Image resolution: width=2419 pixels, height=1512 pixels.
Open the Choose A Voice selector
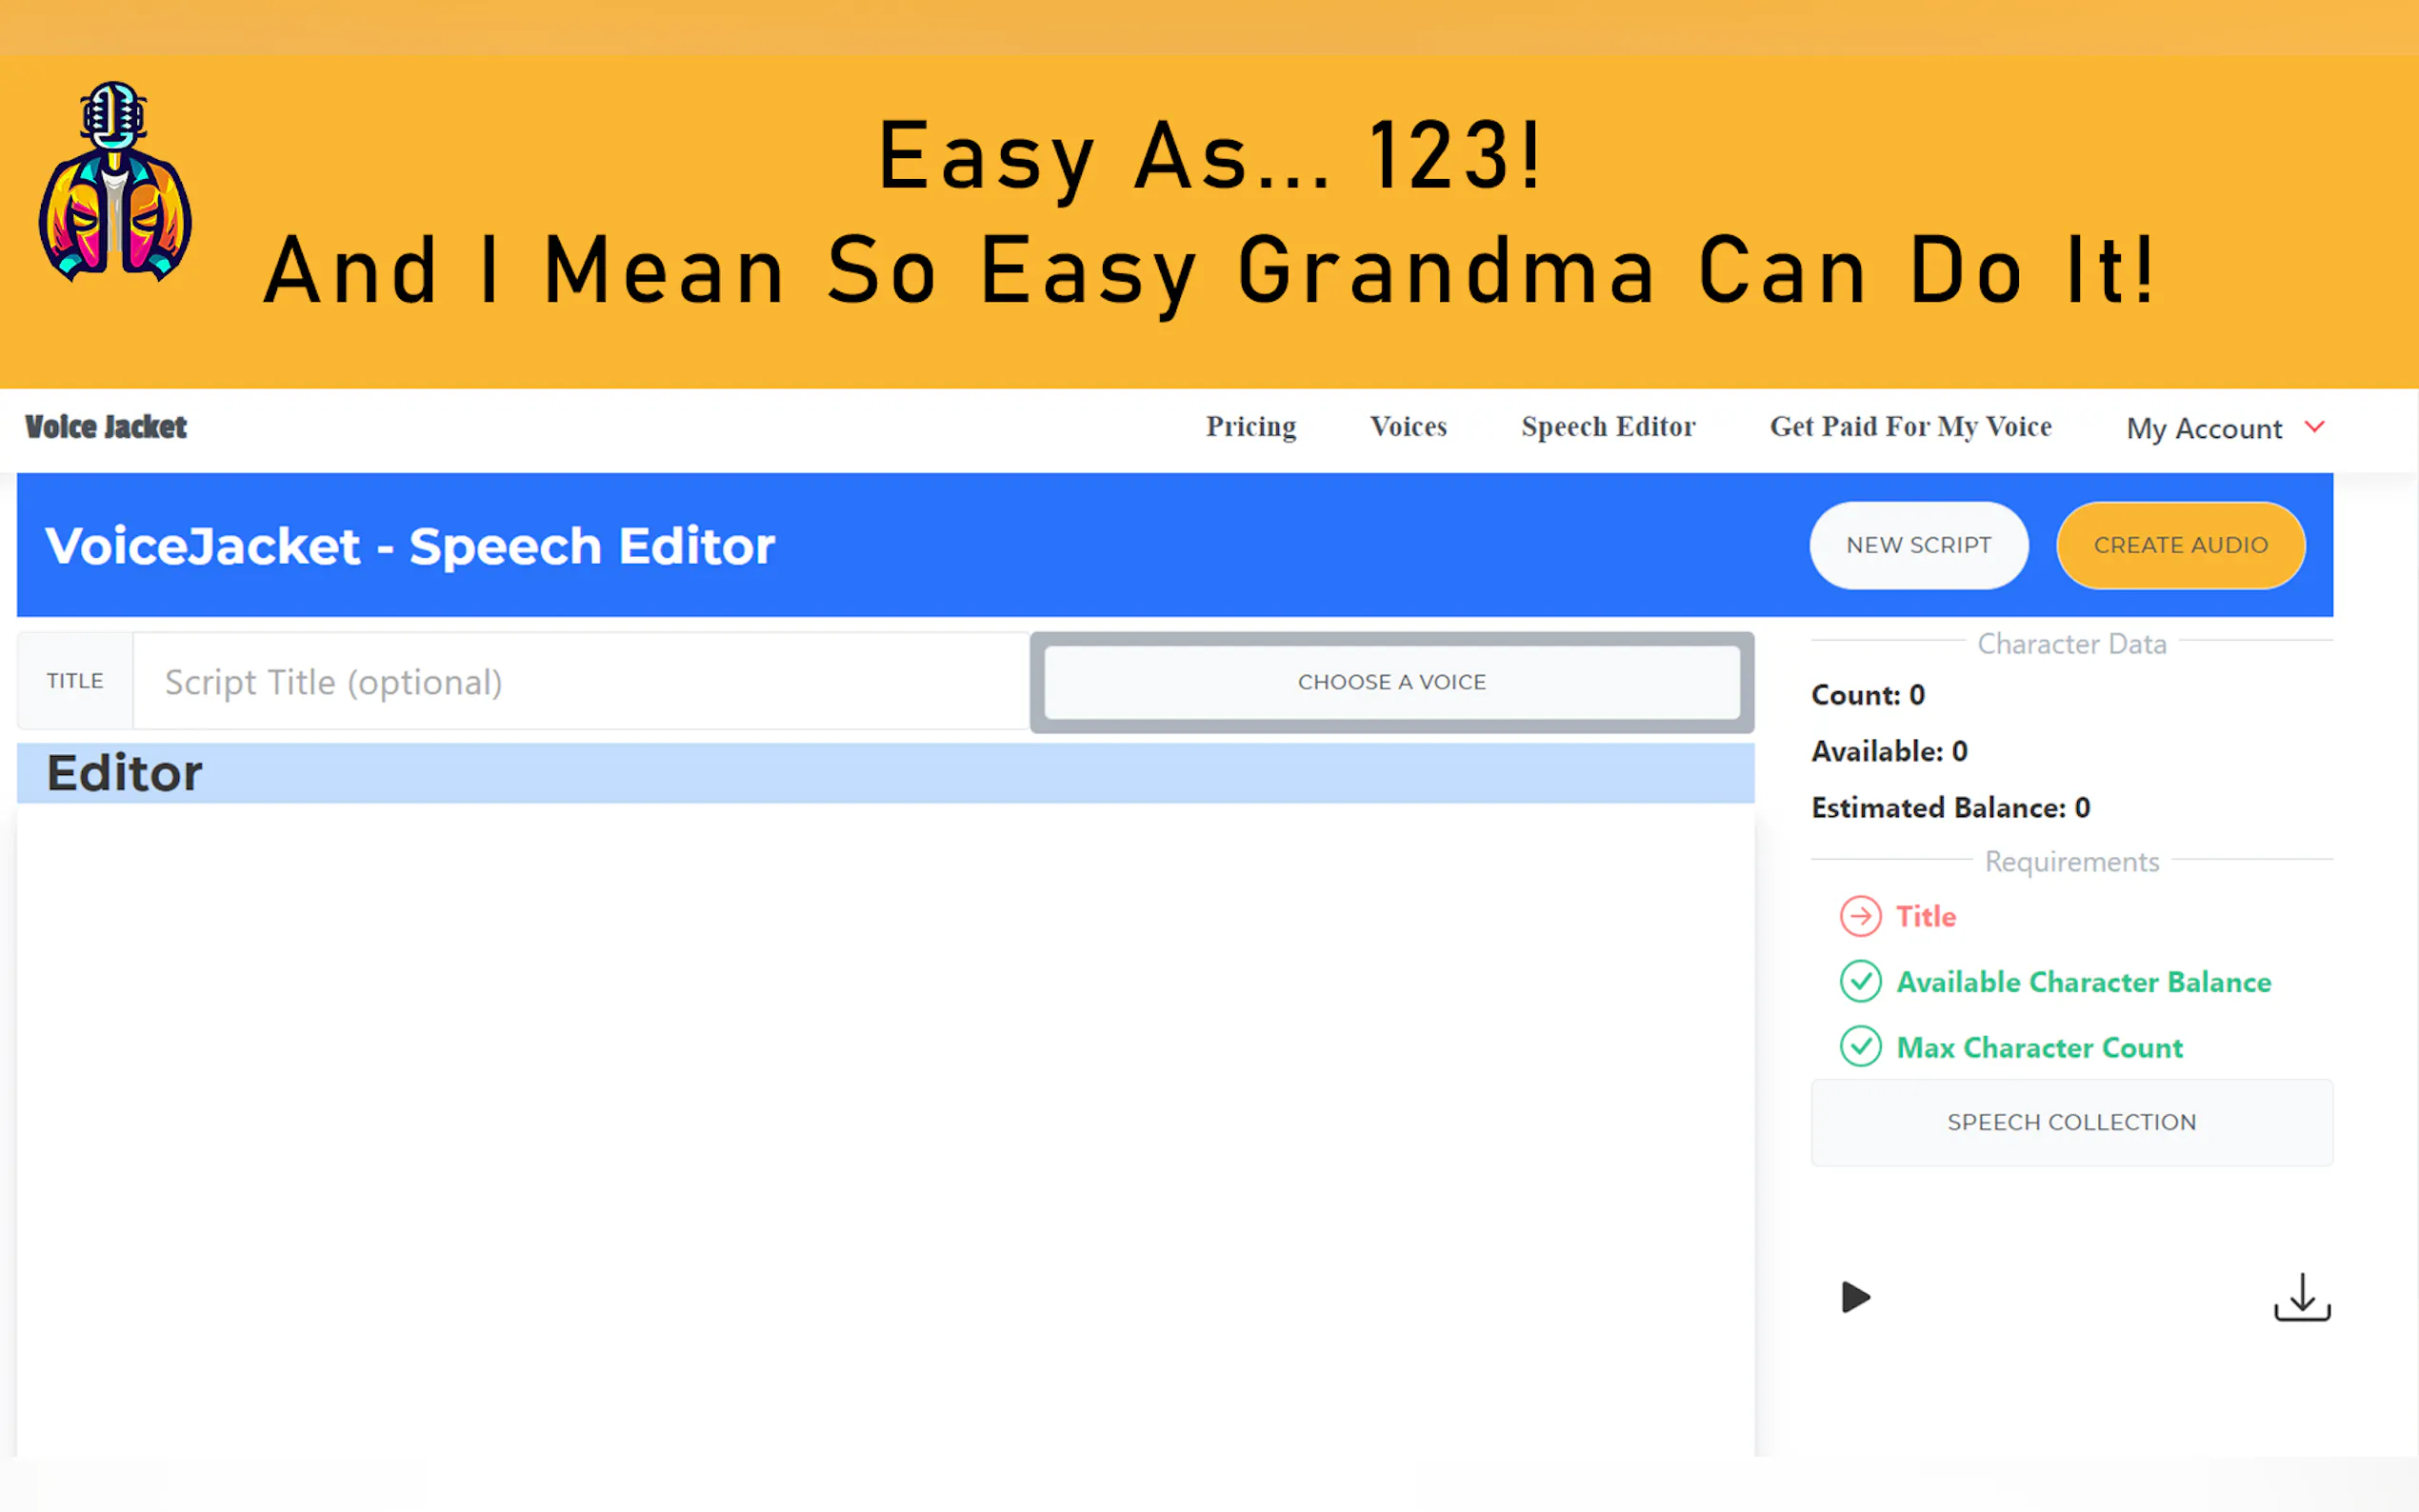coord(1391,682)
